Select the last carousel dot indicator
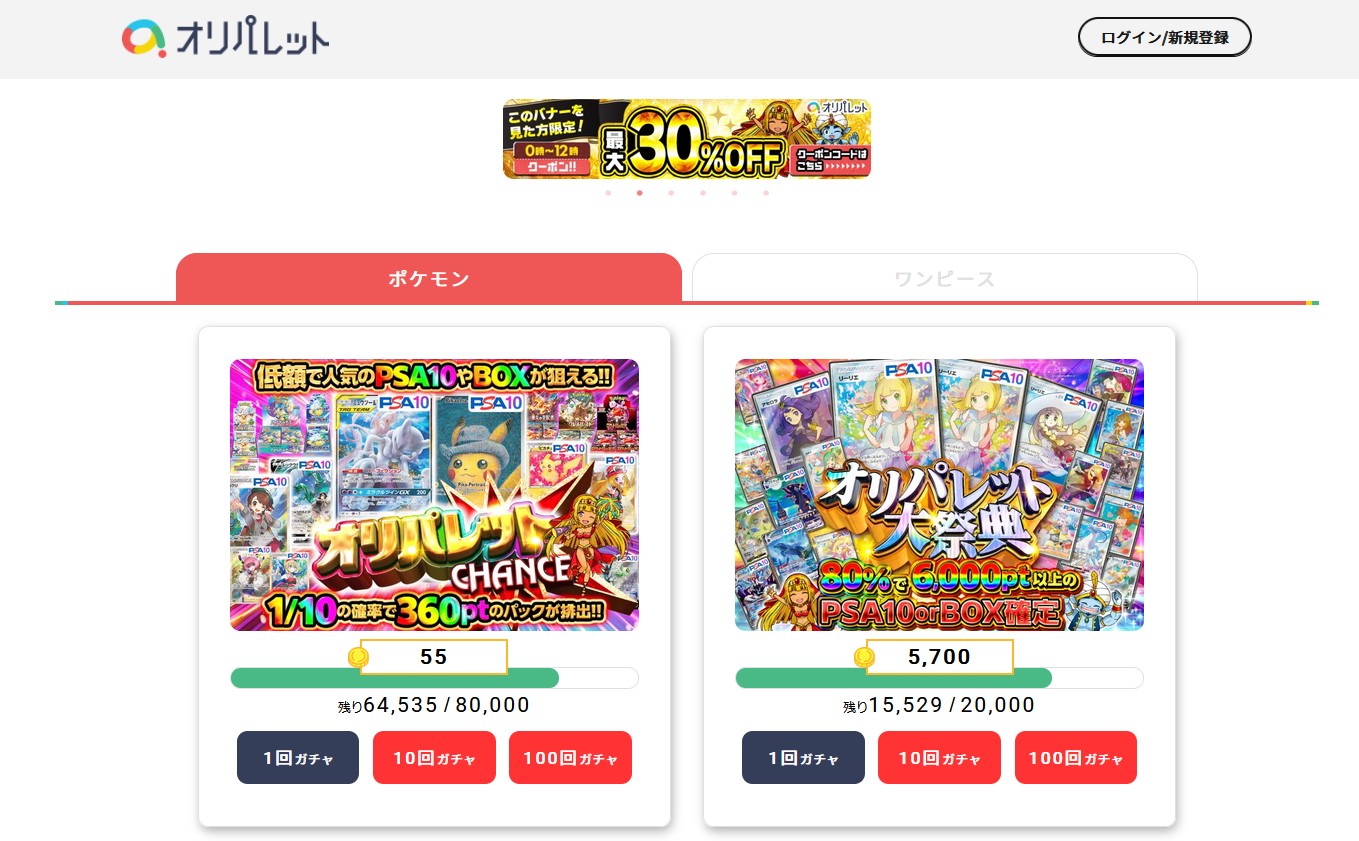1359x841 pixels. (766, 193)
